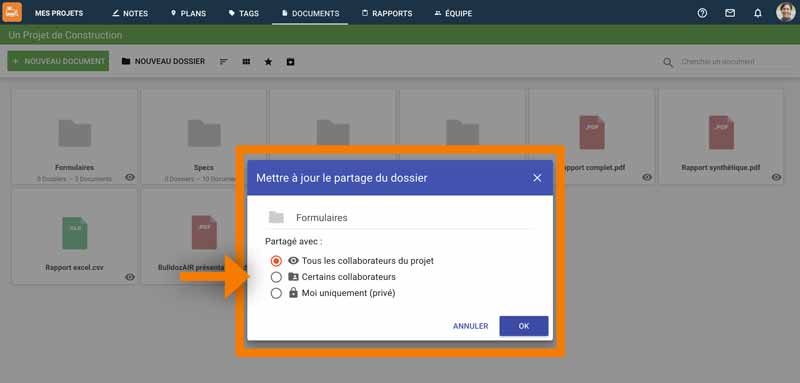Confirm with the OK button

[524, 326]
